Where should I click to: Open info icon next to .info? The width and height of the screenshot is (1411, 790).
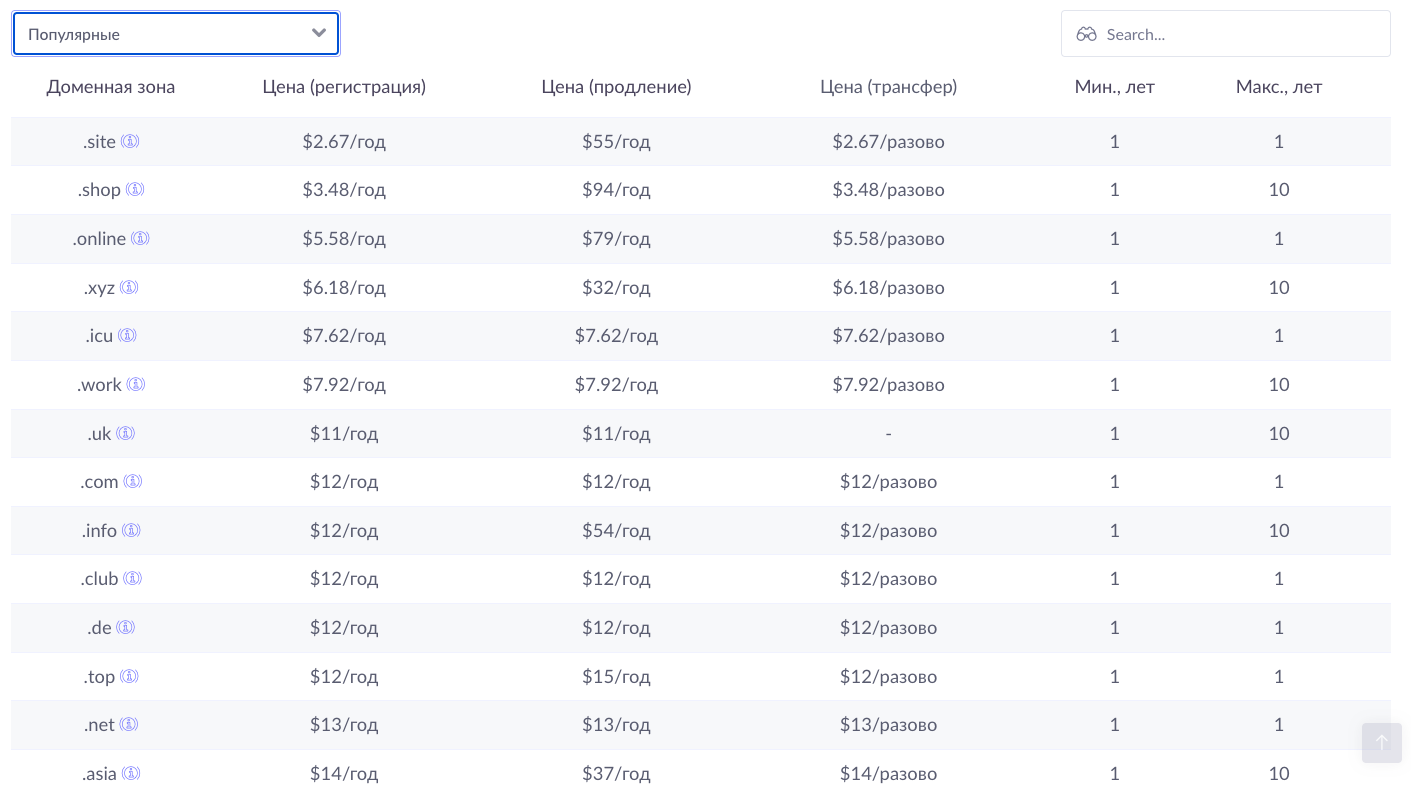pyautogui.click(x=131, y=530)
